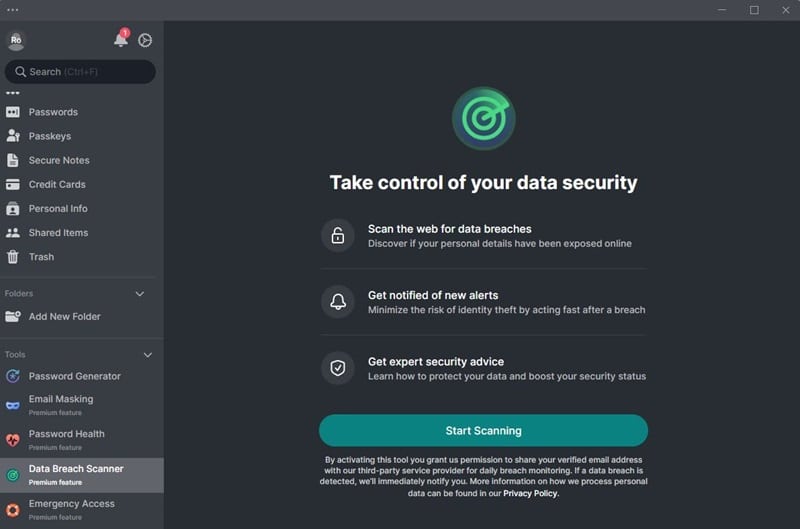
Task: Click the Email Masking mask icon
Action: pos(13,405)
